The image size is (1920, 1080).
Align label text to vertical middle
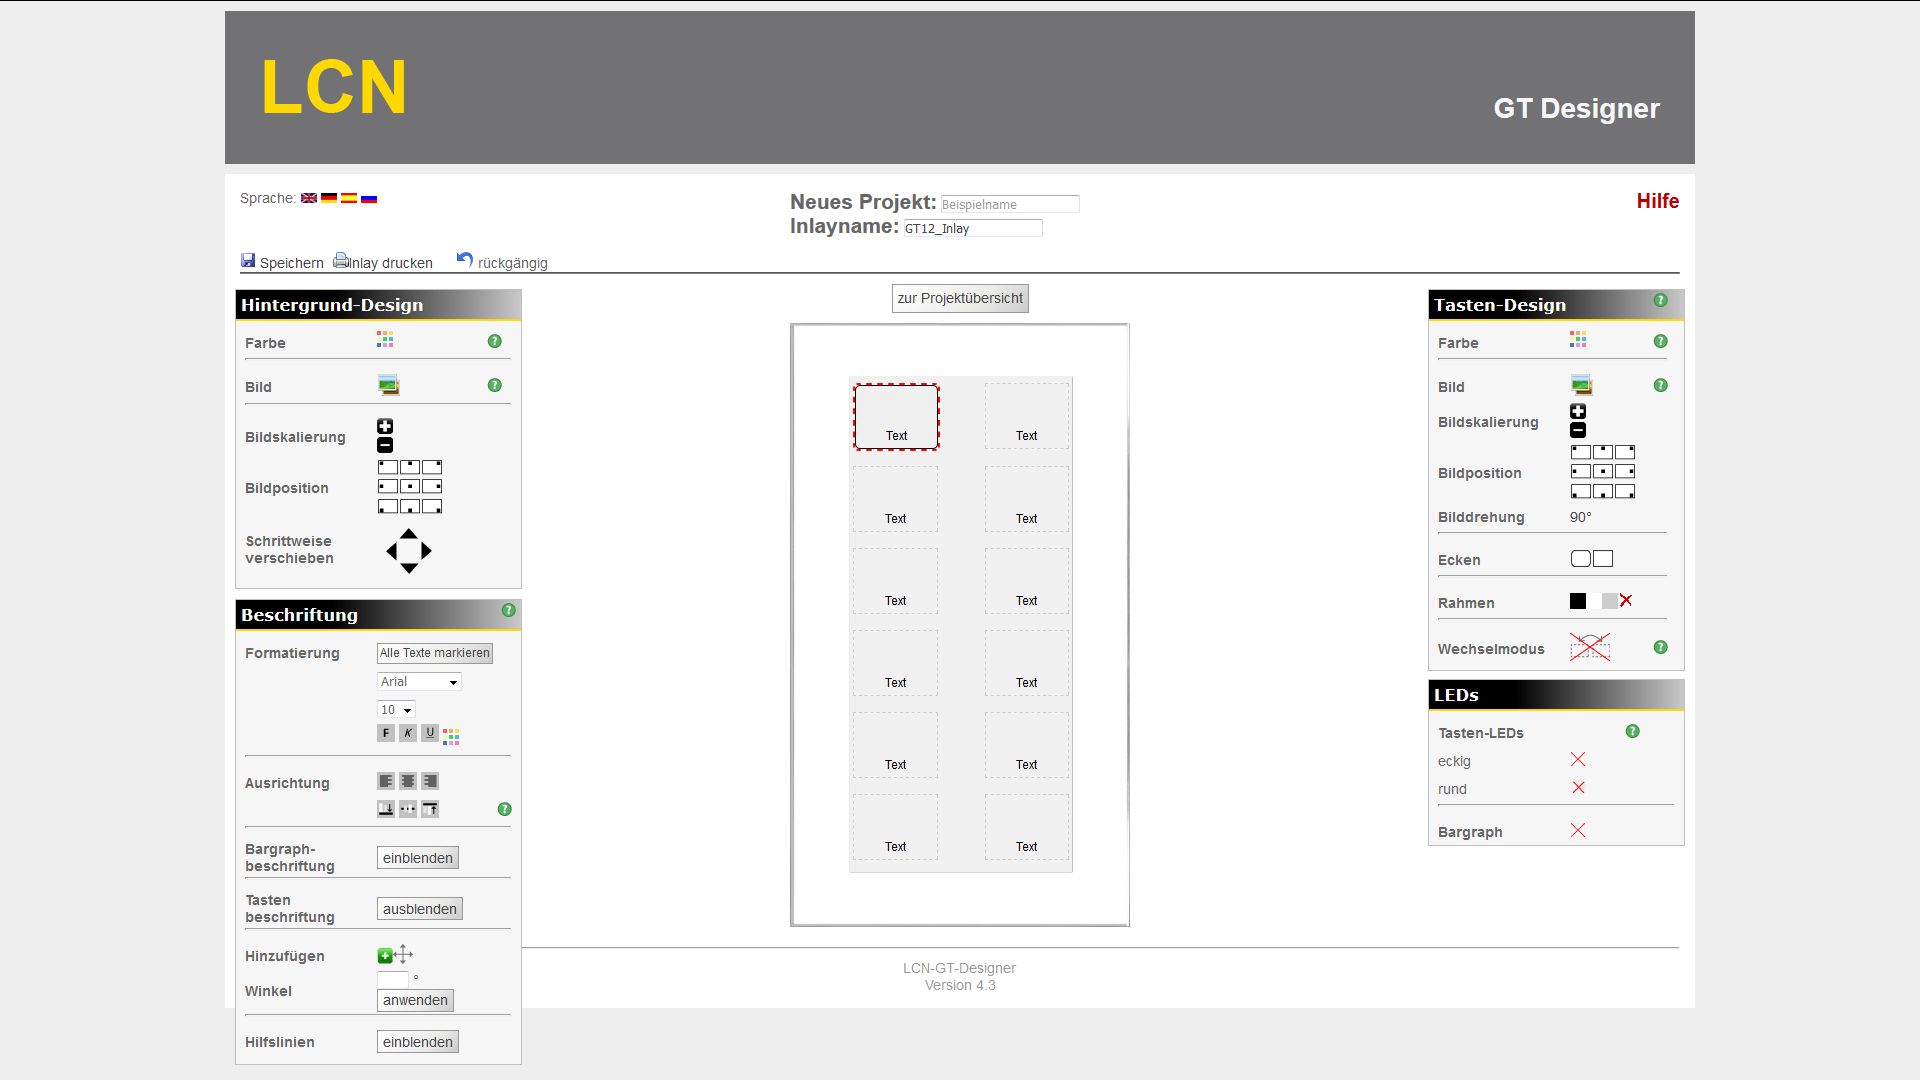coord(408,809)
